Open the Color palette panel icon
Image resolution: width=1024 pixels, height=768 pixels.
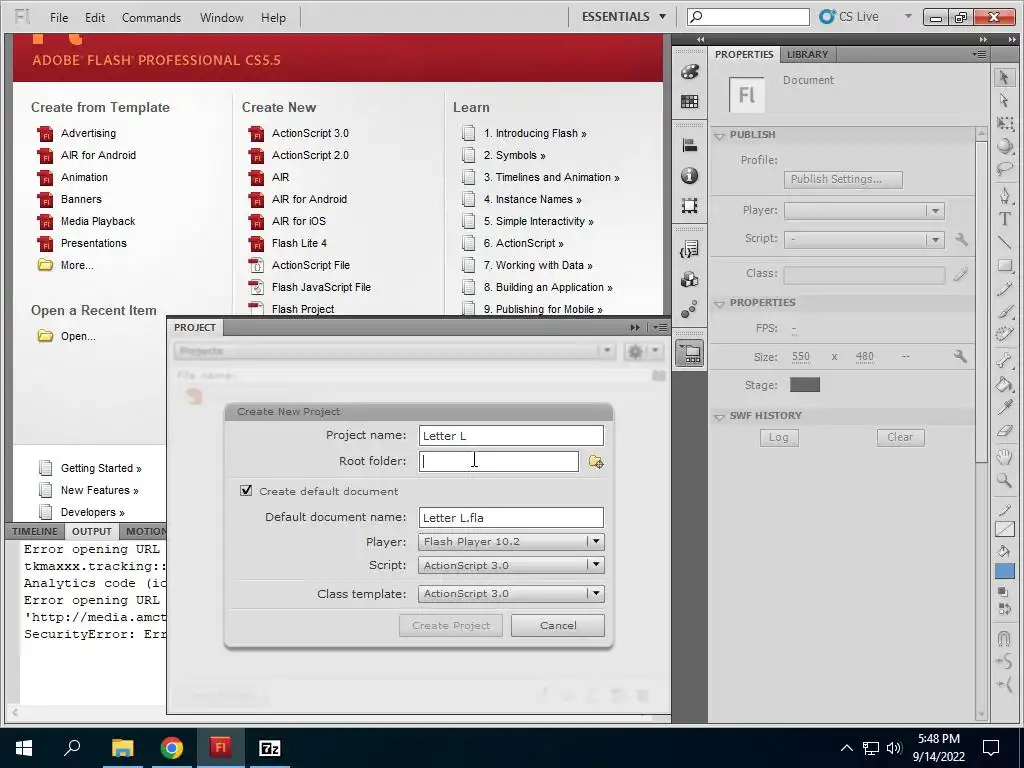[690, 72]
